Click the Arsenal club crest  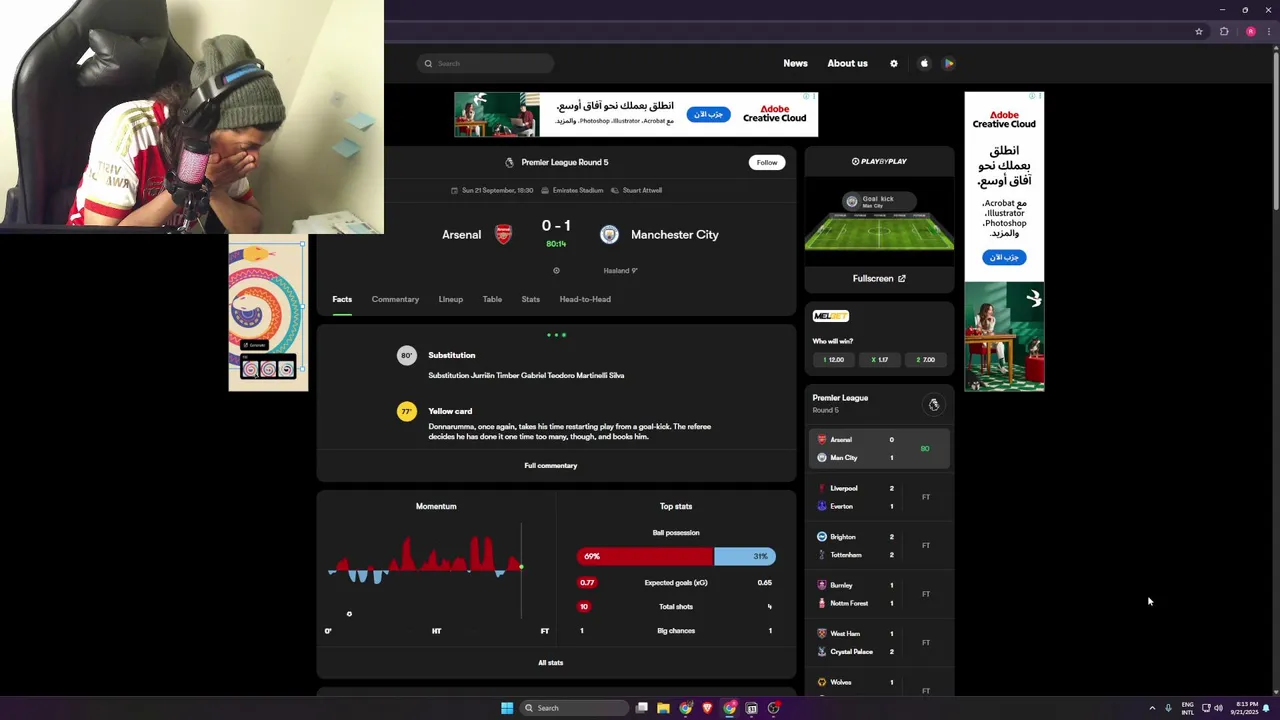[x=504, y=234]
